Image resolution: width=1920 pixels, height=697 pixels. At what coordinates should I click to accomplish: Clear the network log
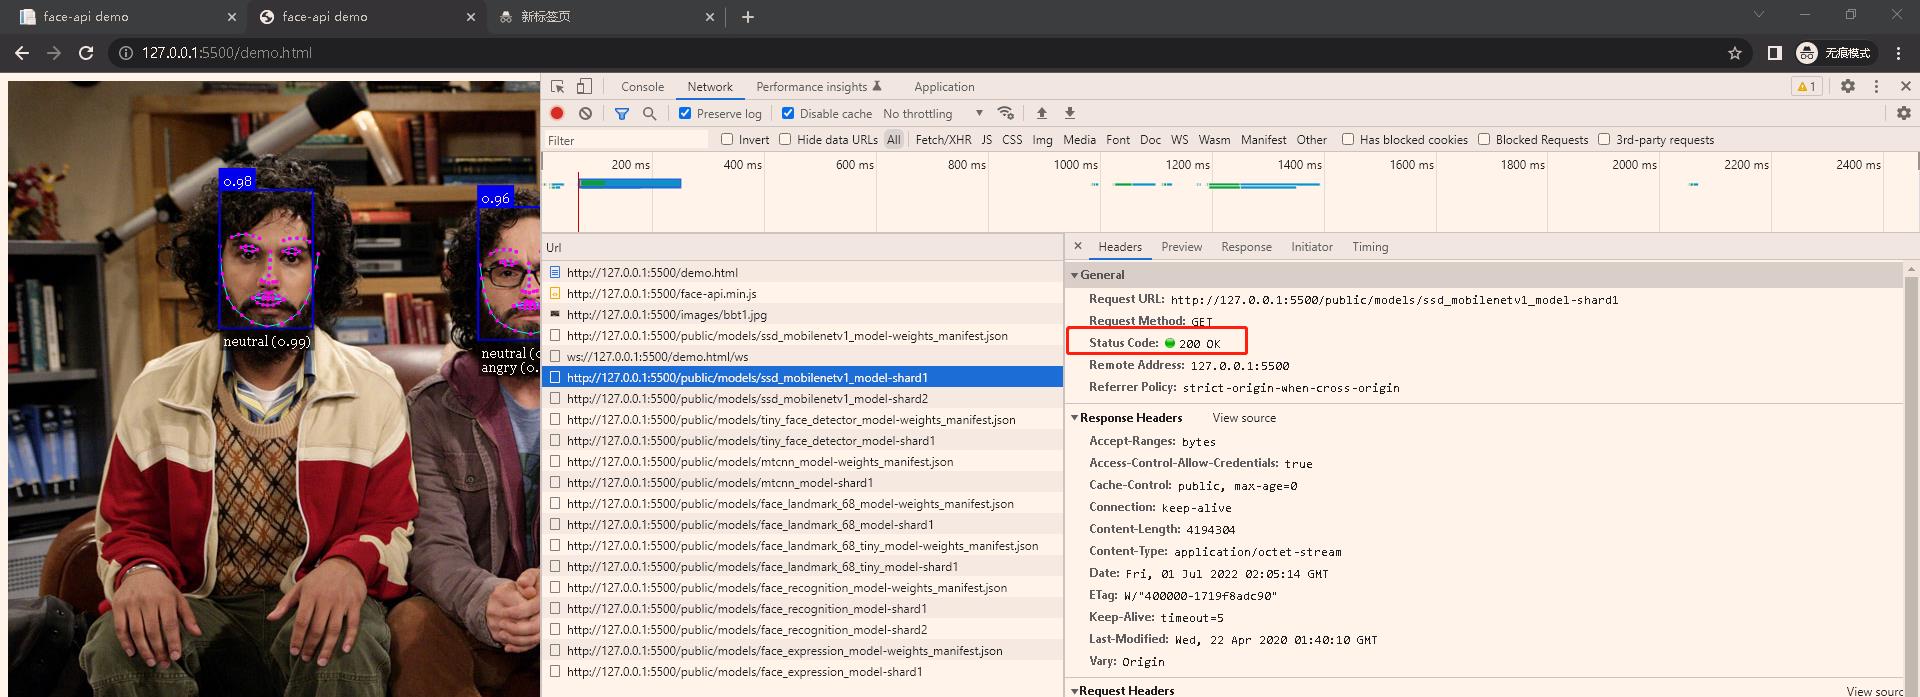(x=585, y=113)
